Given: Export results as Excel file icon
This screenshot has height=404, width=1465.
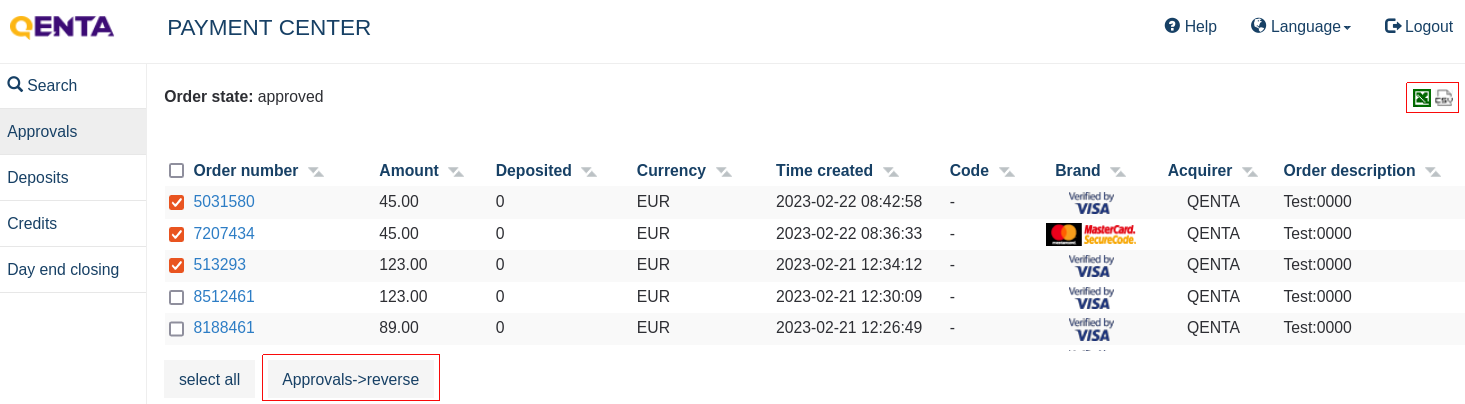Looking at the screenshot, I should coord(1421,98).
